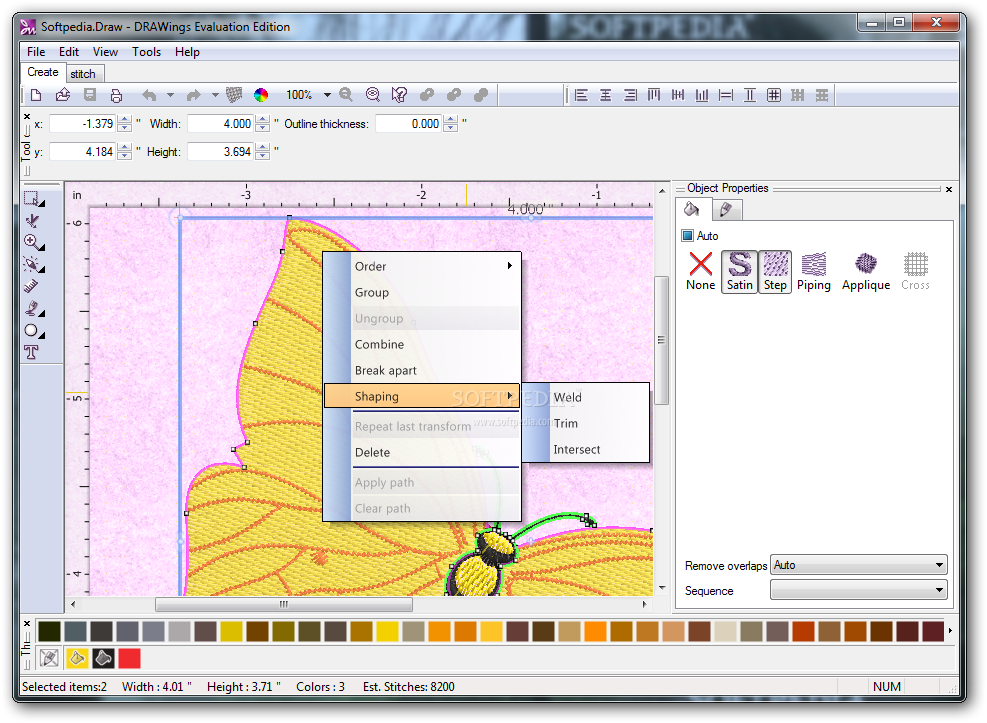Toggle the Satin stitch fill
The height and width of the screenshot is (723, 987).
click(x=740, y=271)
